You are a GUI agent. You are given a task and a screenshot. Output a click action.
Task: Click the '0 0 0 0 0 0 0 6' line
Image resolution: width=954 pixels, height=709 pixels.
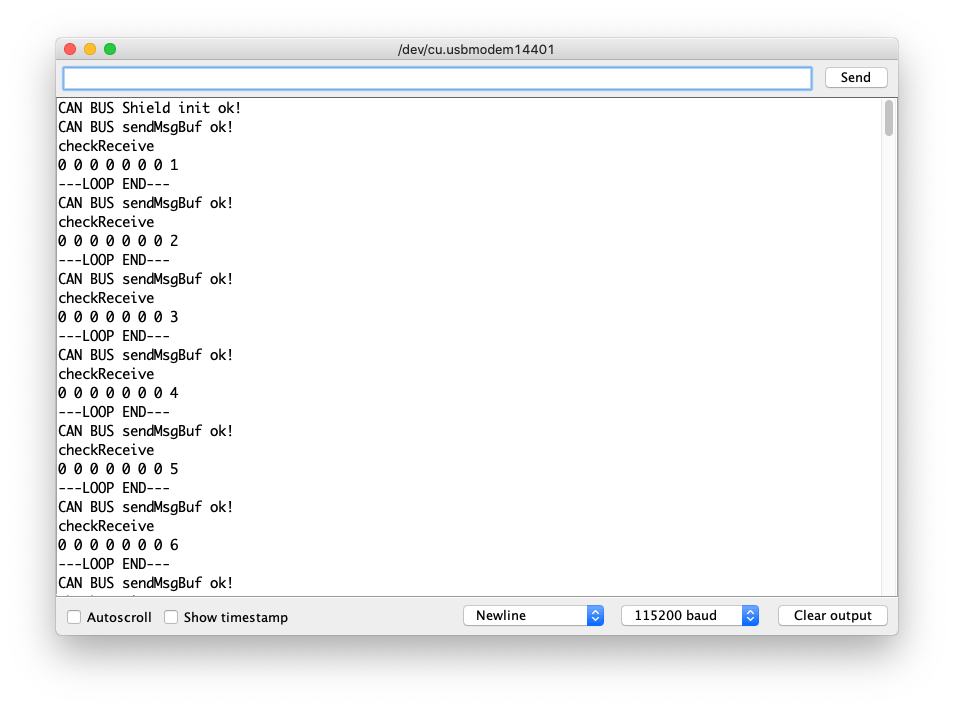[118, 545]
